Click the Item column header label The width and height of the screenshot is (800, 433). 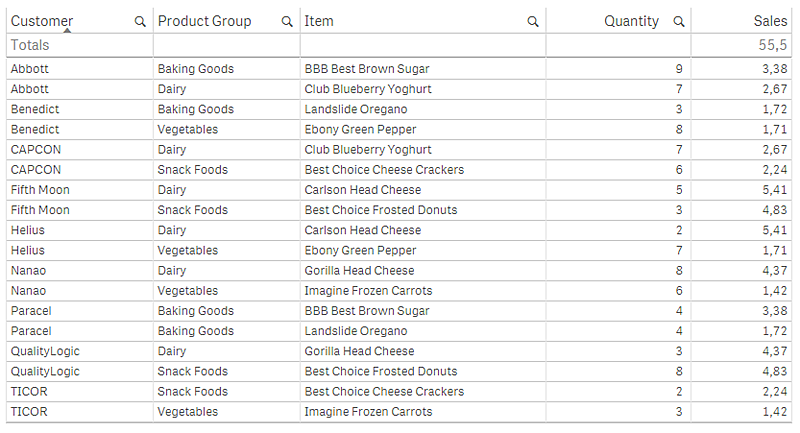pyautogui.click(x=320, y=21)
